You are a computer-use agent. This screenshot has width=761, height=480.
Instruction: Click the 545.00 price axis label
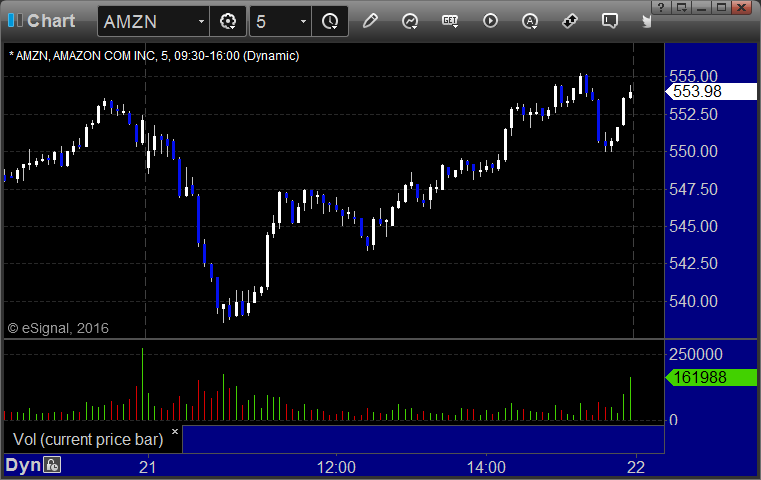pos(693,226)
